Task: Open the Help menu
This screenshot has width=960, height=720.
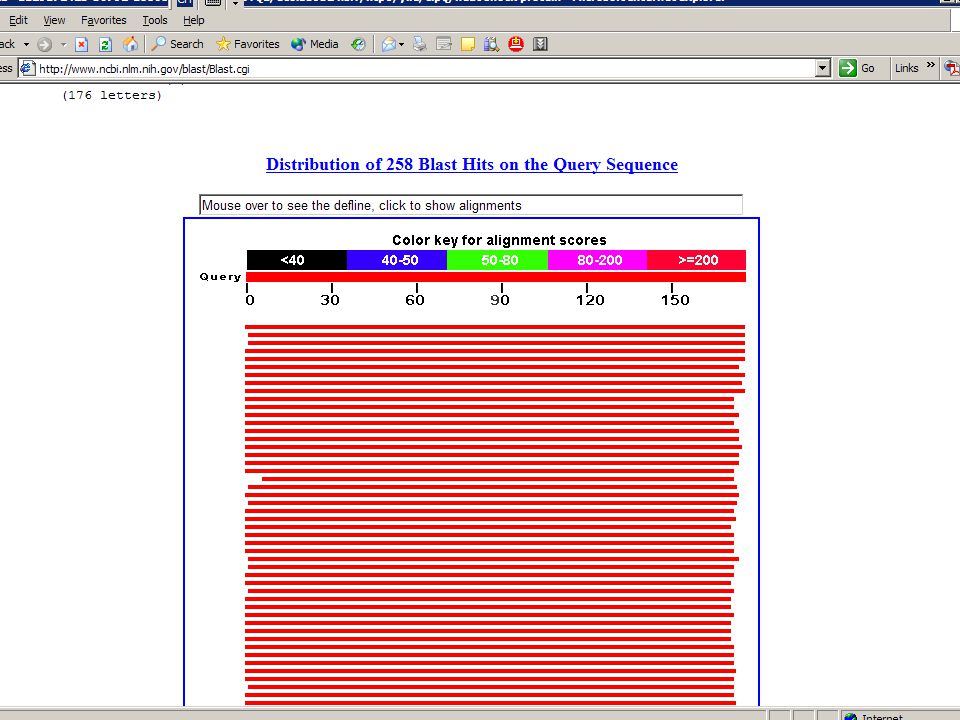Action: coord(193,20)
